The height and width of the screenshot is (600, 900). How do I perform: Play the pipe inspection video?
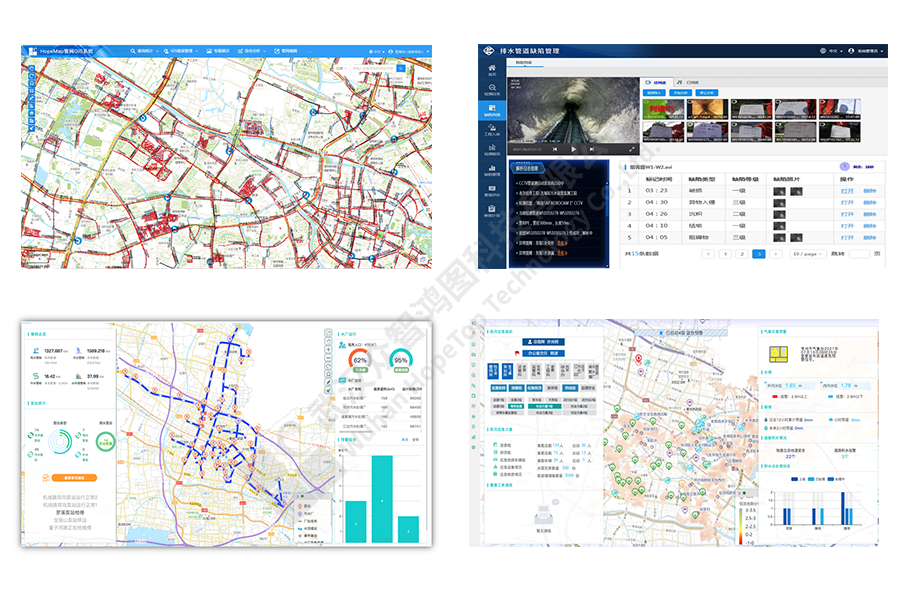click(x=573, y=149)
